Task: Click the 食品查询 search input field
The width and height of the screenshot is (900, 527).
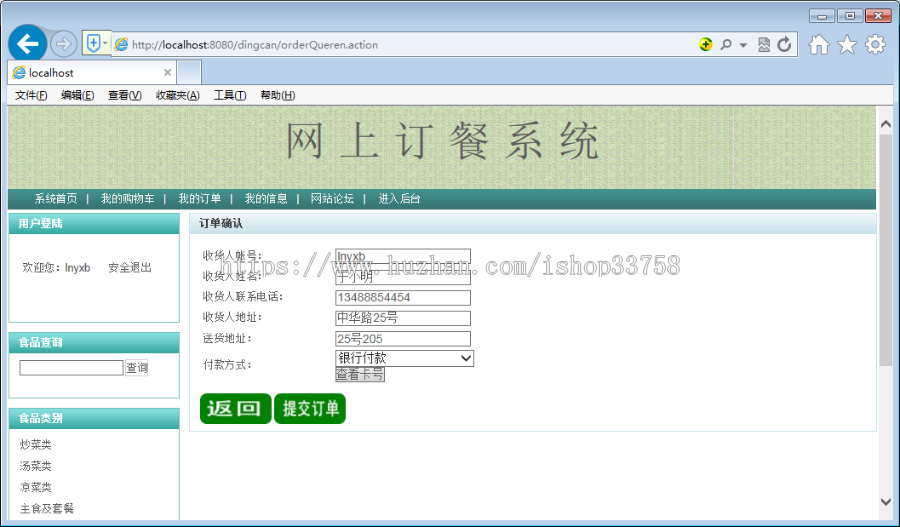Action: coord(71,367)
